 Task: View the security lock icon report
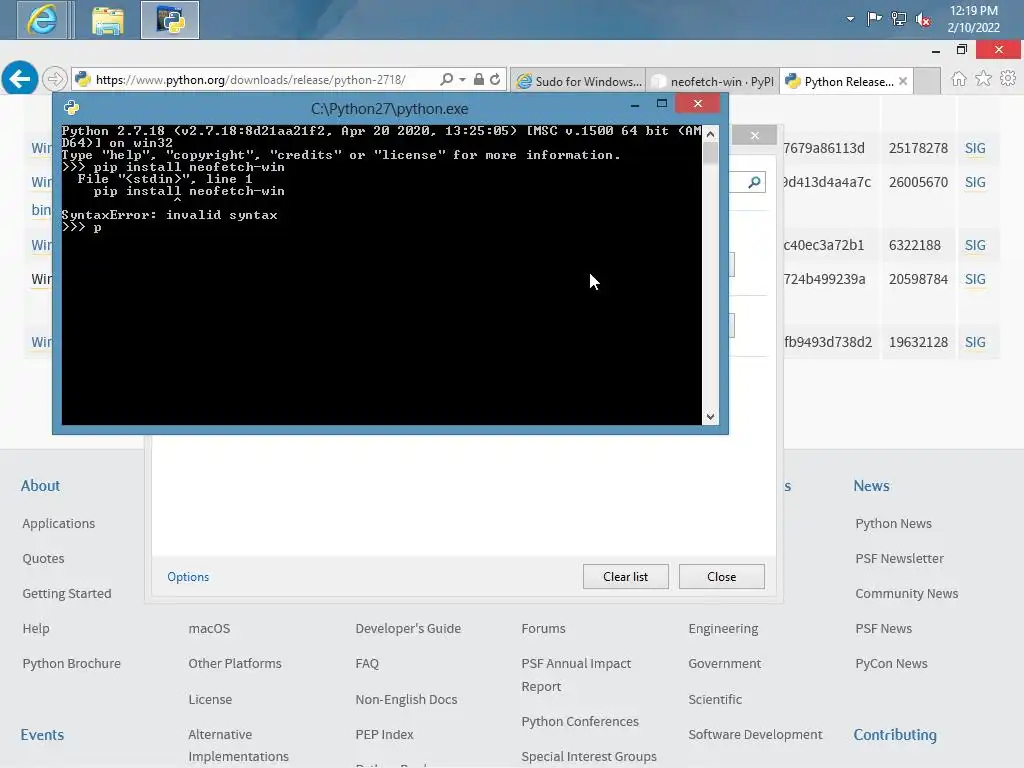(x=479, y=79)
